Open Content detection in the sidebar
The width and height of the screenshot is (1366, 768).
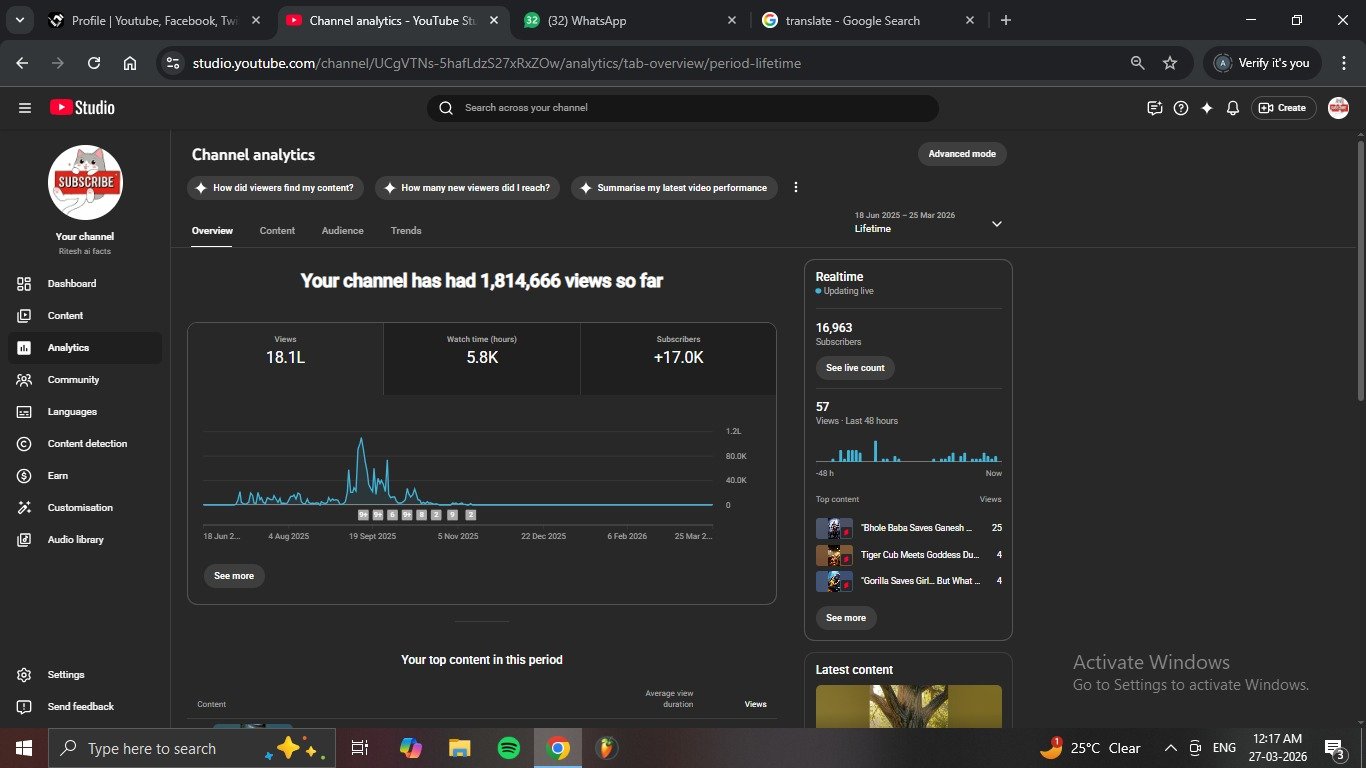87,444
